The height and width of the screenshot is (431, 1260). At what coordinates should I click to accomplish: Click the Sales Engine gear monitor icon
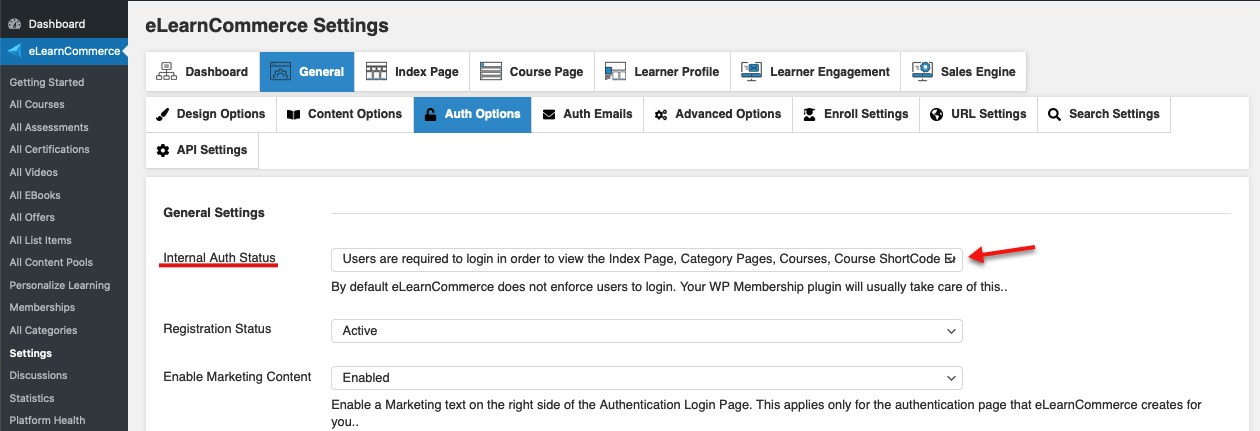922,71
